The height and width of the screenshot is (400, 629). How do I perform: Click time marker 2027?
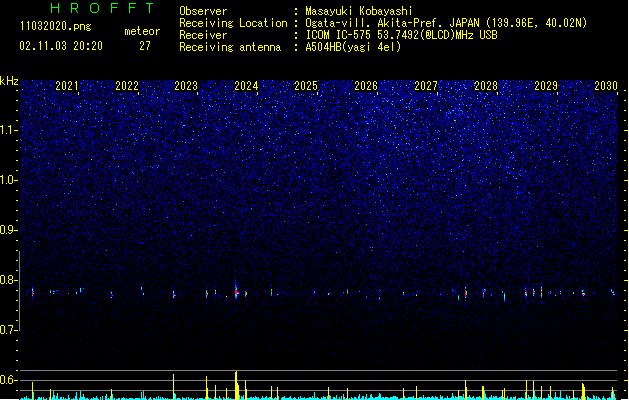426,86
